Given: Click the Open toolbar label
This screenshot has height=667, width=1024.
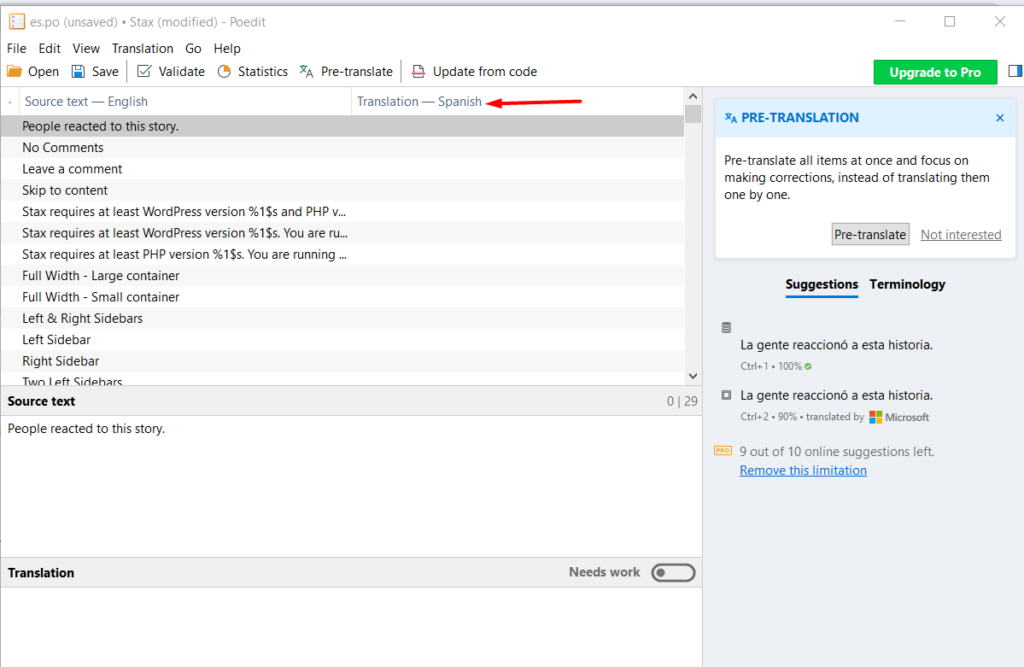Looking at the screenshot, I should coord(43,71).
